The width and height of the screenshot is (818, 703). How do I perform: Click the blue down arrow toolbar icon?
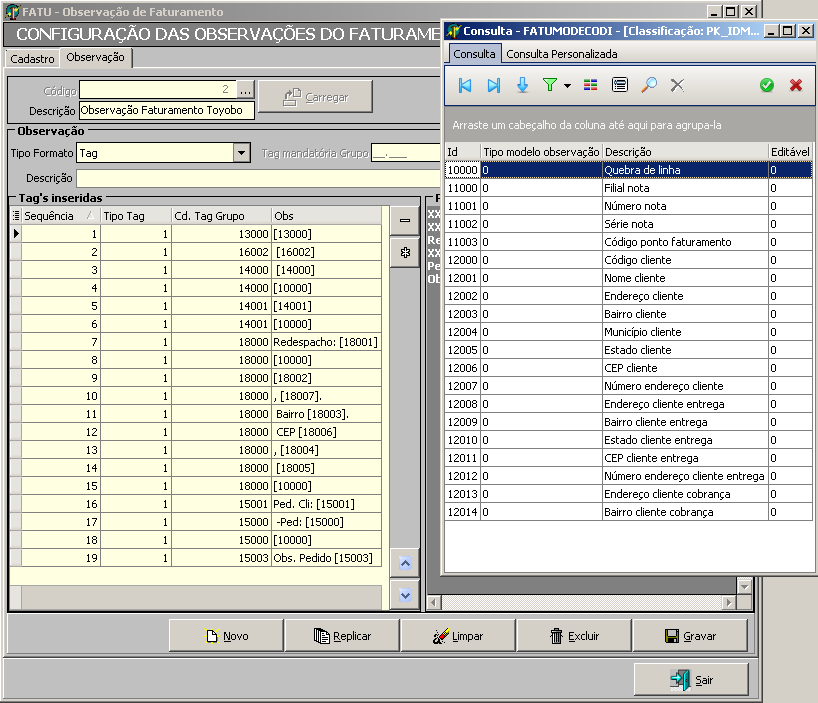pyautogui.click(x=522, y=86)
